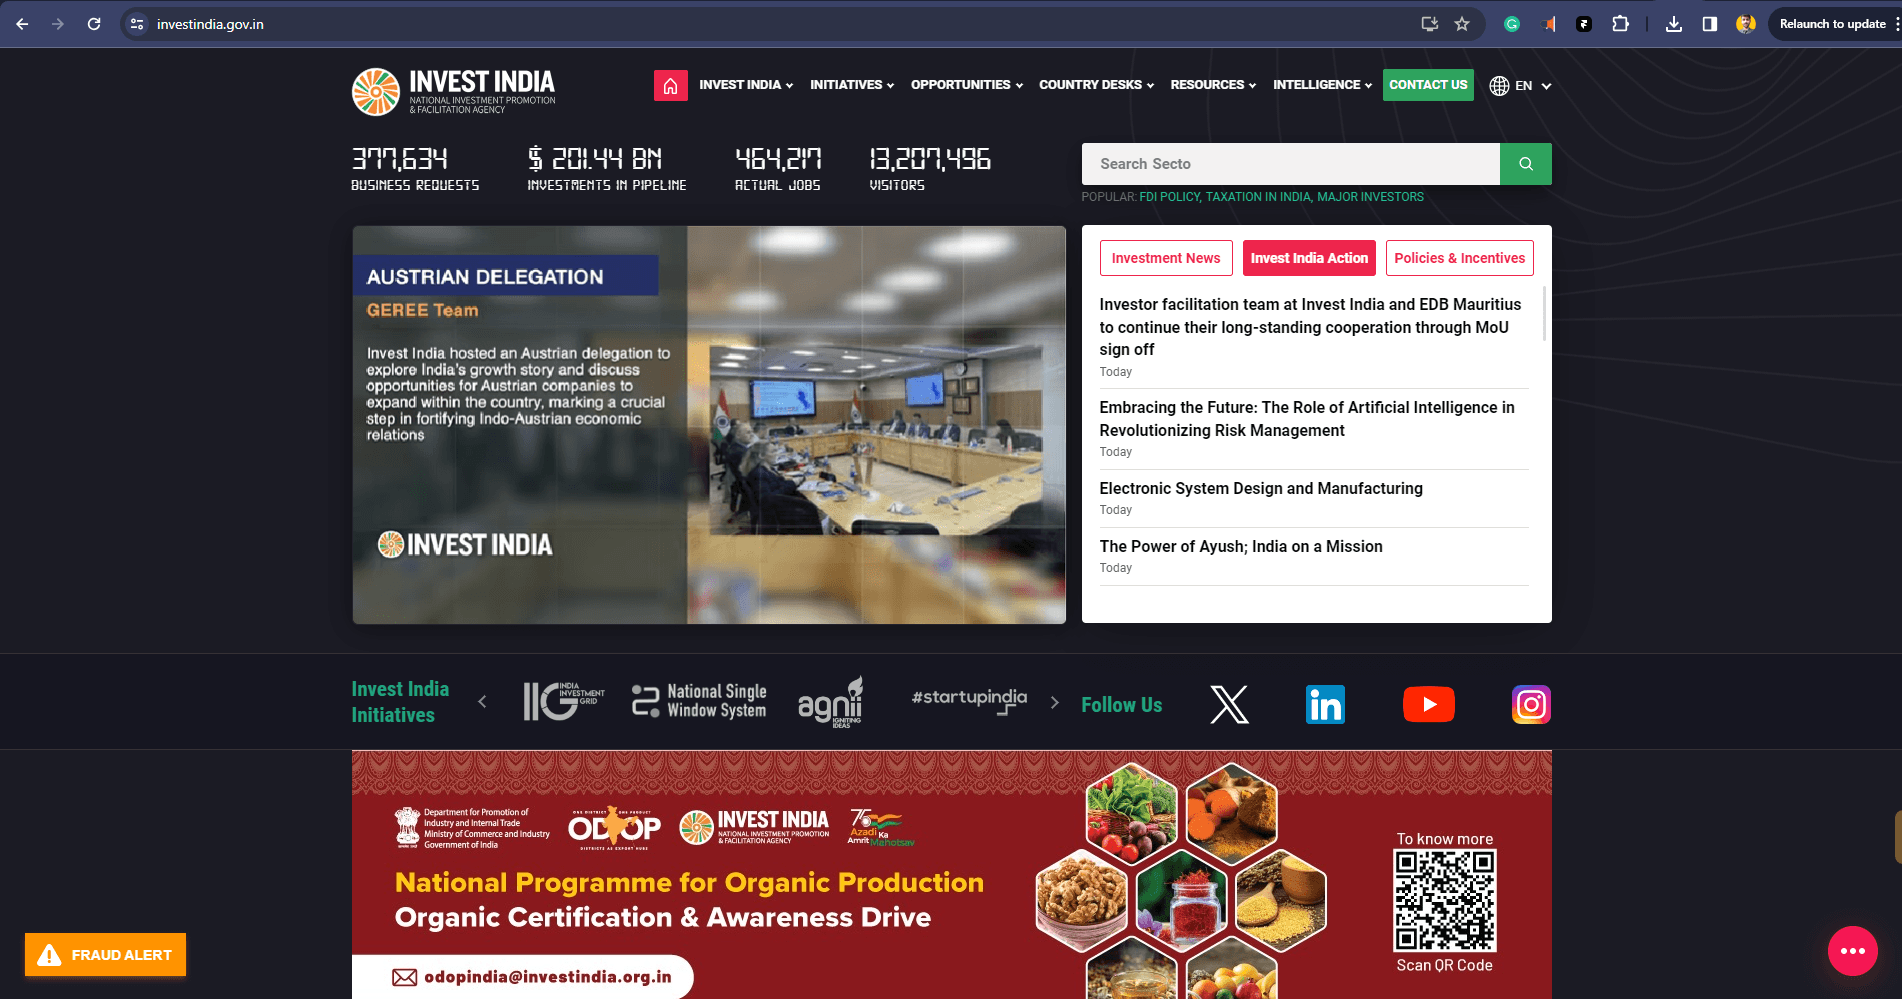Click the odopindia@investindia.org.in email link

pyautogui.click(x=547, y=977)
